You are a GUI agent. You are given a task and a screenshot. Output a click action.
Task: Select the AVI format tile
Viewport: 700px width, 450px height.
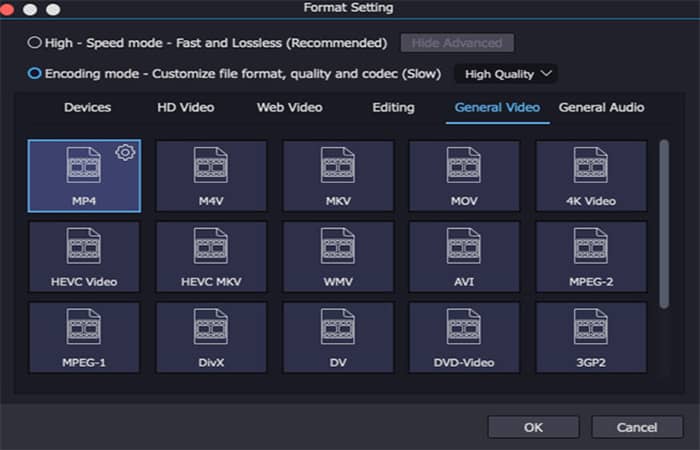pos(464,257)
